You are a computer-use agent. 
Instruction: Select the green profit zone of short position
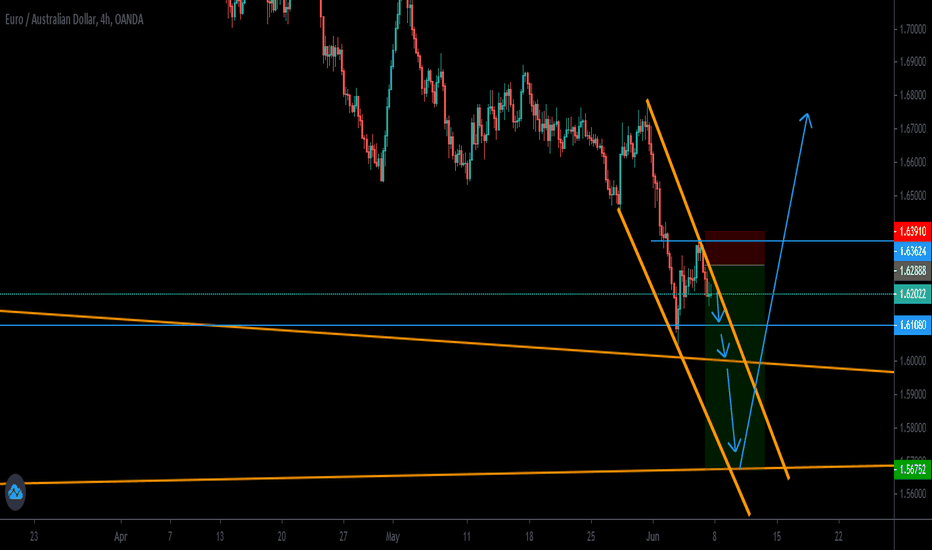[735, 367]
